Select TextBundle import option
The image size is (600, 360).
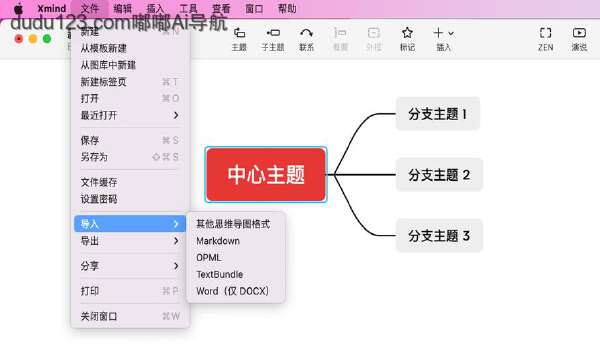pyautogui.click(x=219, y=275)
